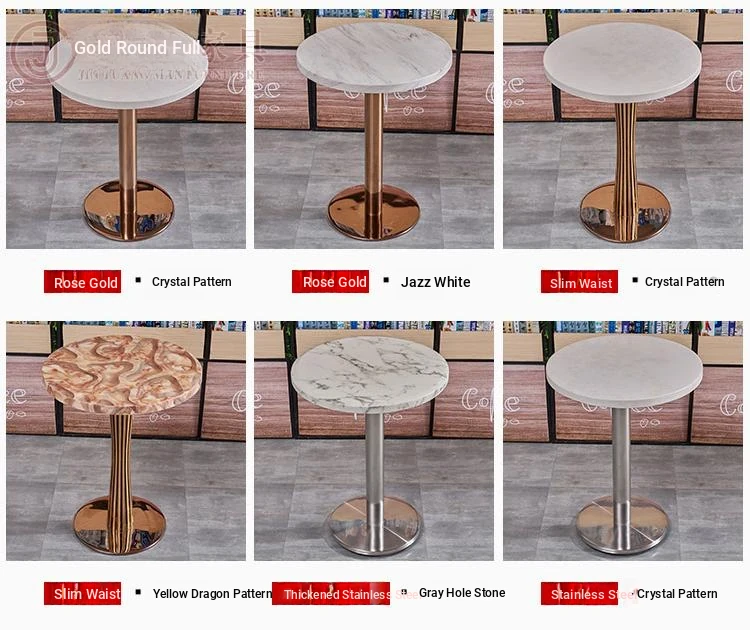Choose the Thickened Stainless Steel red label
This screenshot has width=750, height=630.
331,594
